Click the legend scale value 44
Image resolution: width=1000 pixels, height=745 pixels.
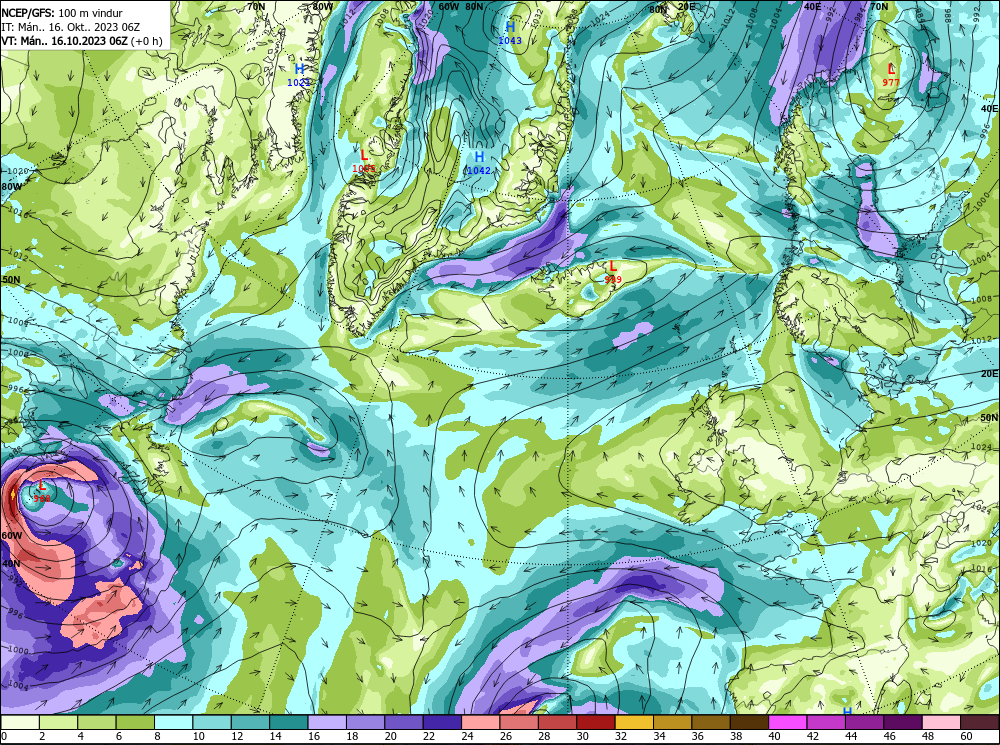point(851,736)
